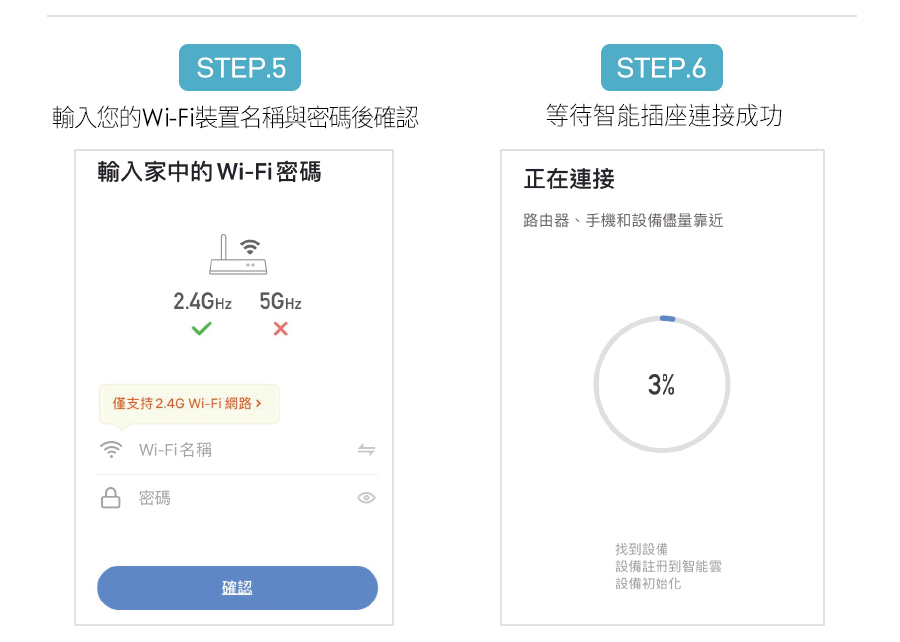Image resolution: width=900 pixels, height=642 pixels.
Task: Click the STEP.5 badge
Action: pyautogui.click(x=240, y=68)
